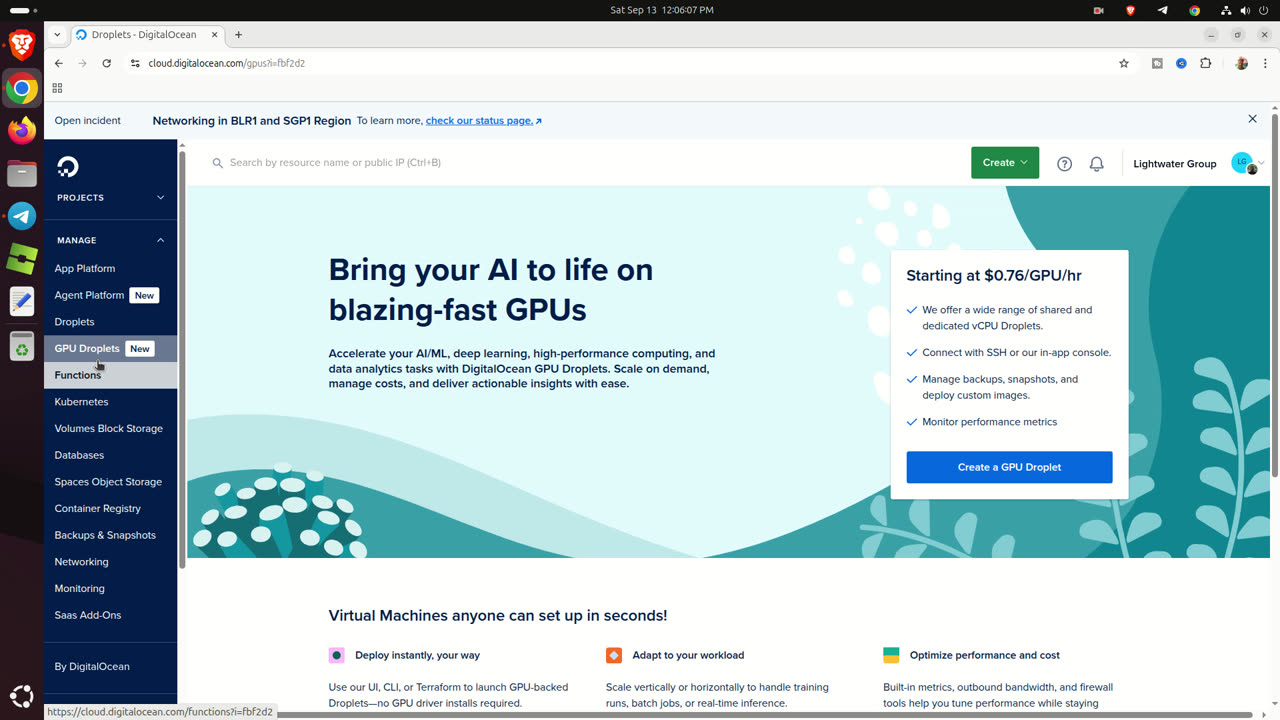
Task: Open Container Registry in sidebar
Action: tap(97, 509)
